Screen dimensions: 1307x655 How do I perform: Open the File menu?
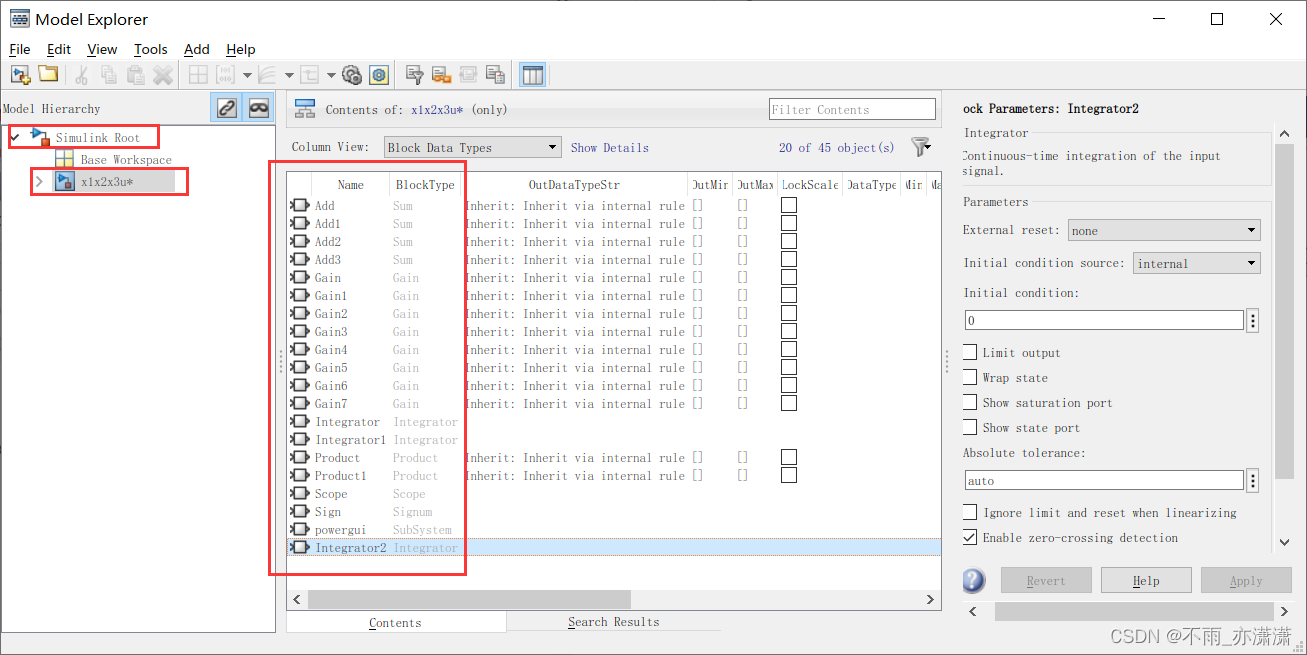20,49
